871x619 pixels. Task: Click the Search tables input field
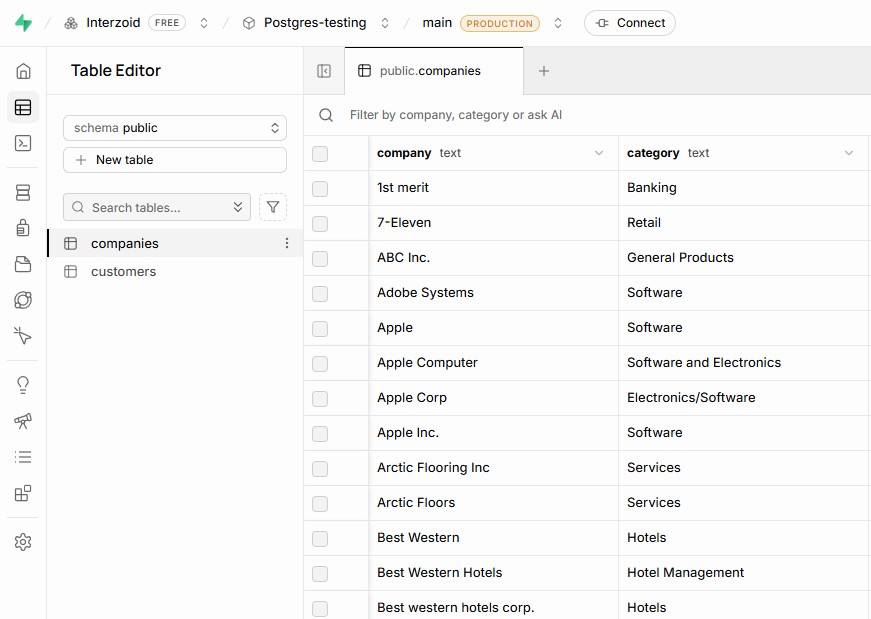tap(157, 207)
